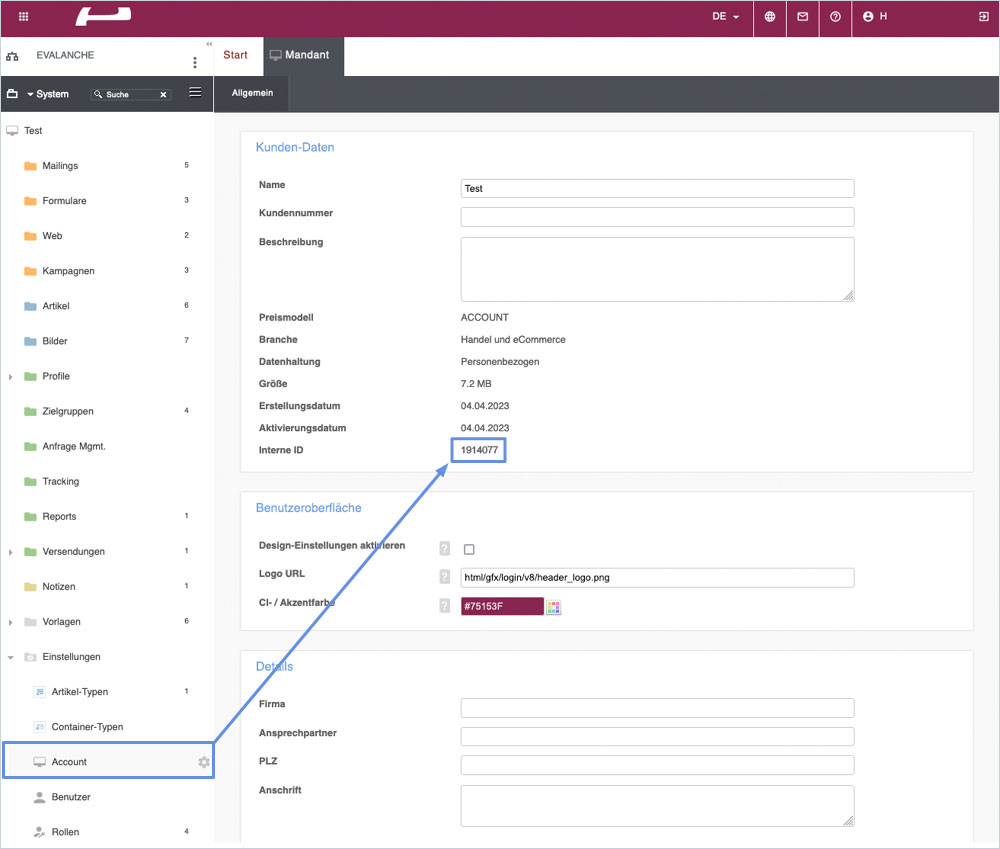The image size is (1000, 849).
Task: Click the logout icon at top right
Action: tap(983, 17)
